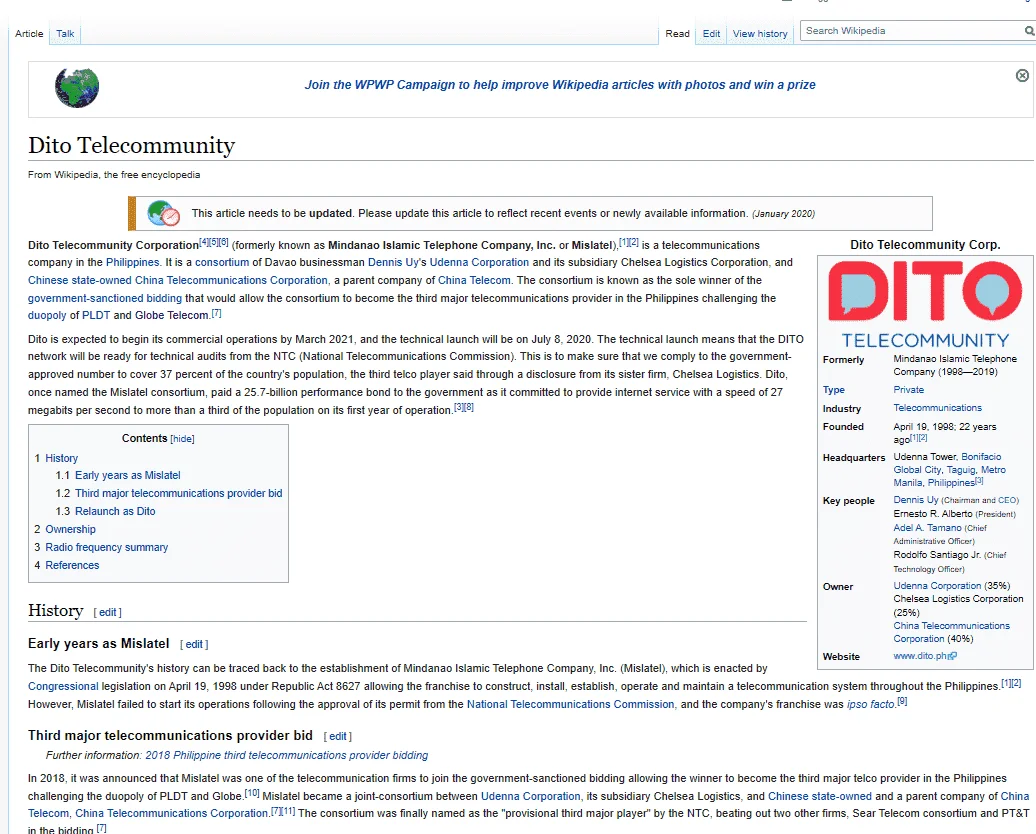Open citation [7] after Globe Telecom
Viewport: 1036px width, 834px height.
tap(216, 313)
